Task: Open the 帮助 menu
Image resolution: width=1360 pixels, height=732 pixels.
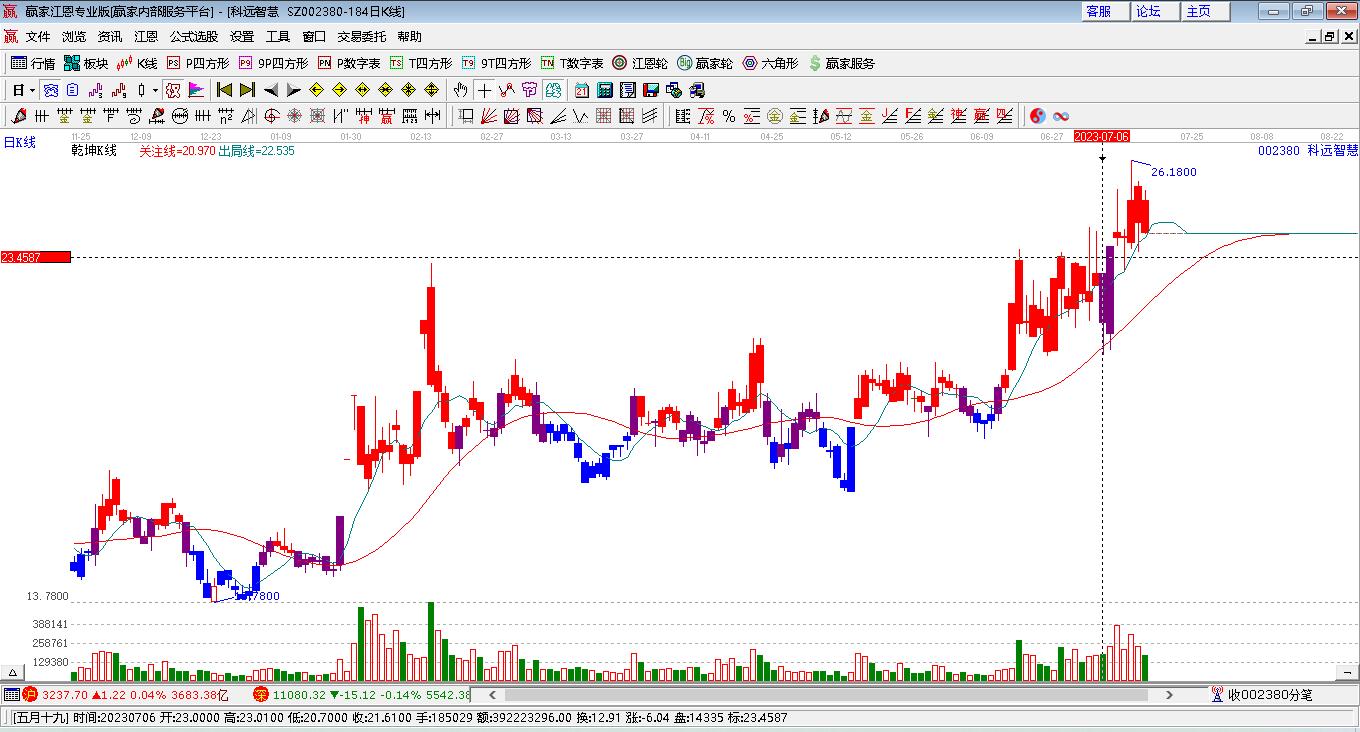Action: 409,37
